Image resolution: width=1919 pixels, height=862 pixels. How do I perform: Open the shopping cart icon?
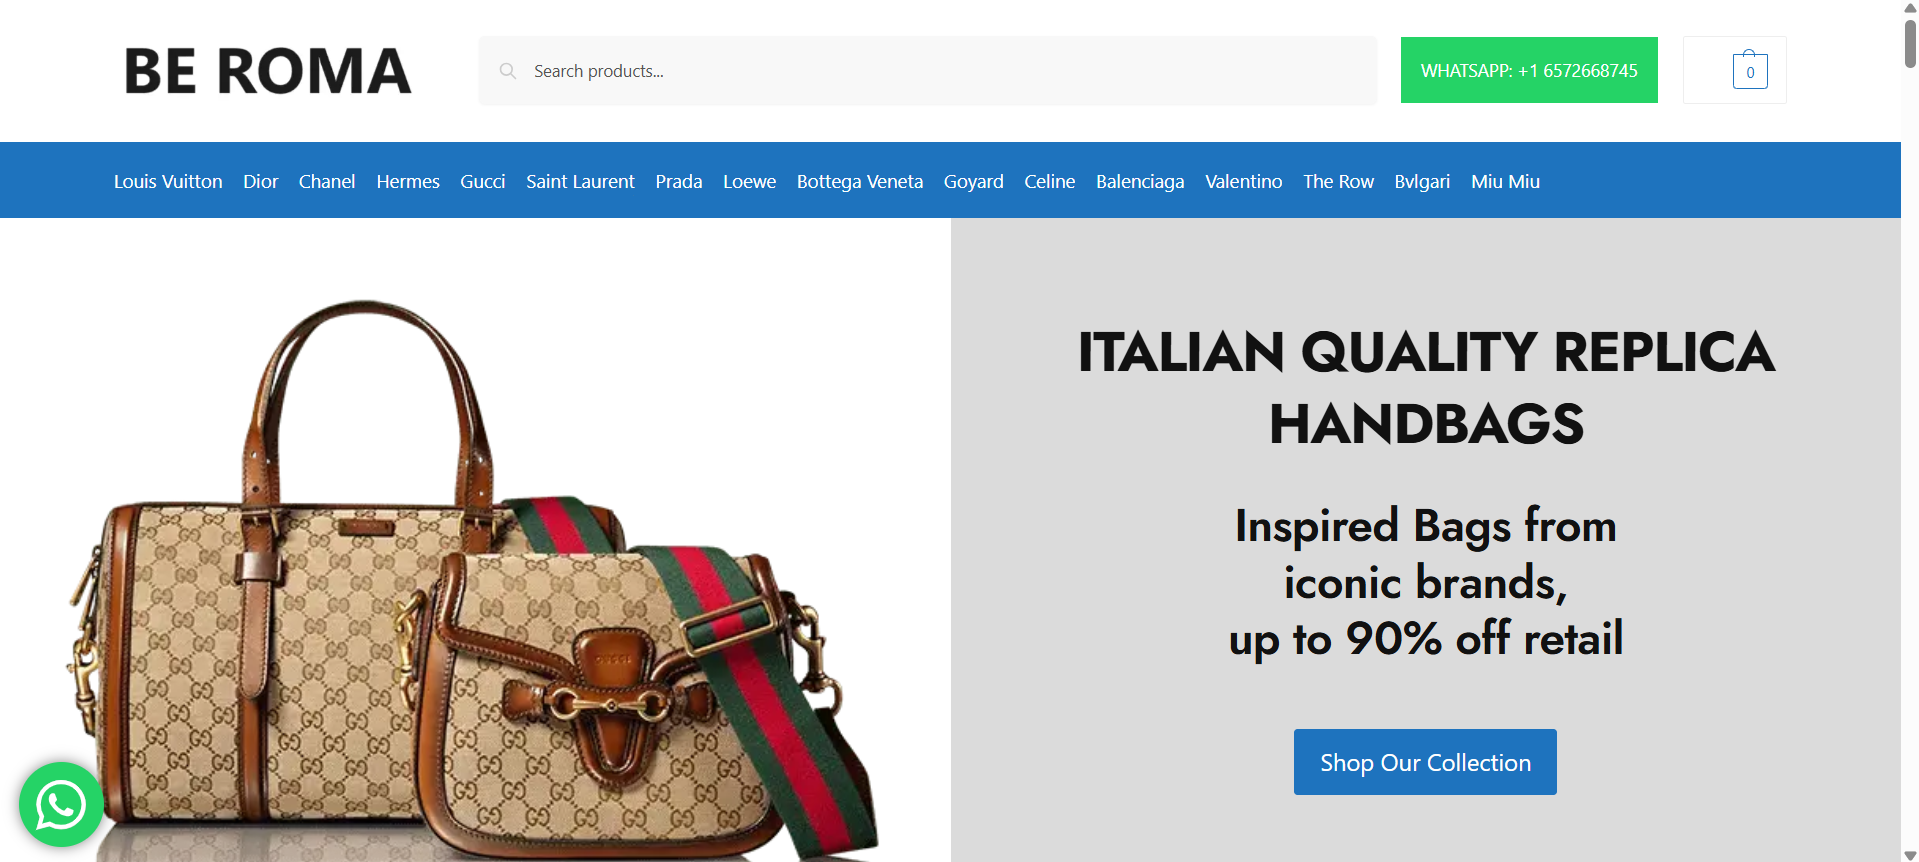pyautogui.click(x=1749, y=70)
